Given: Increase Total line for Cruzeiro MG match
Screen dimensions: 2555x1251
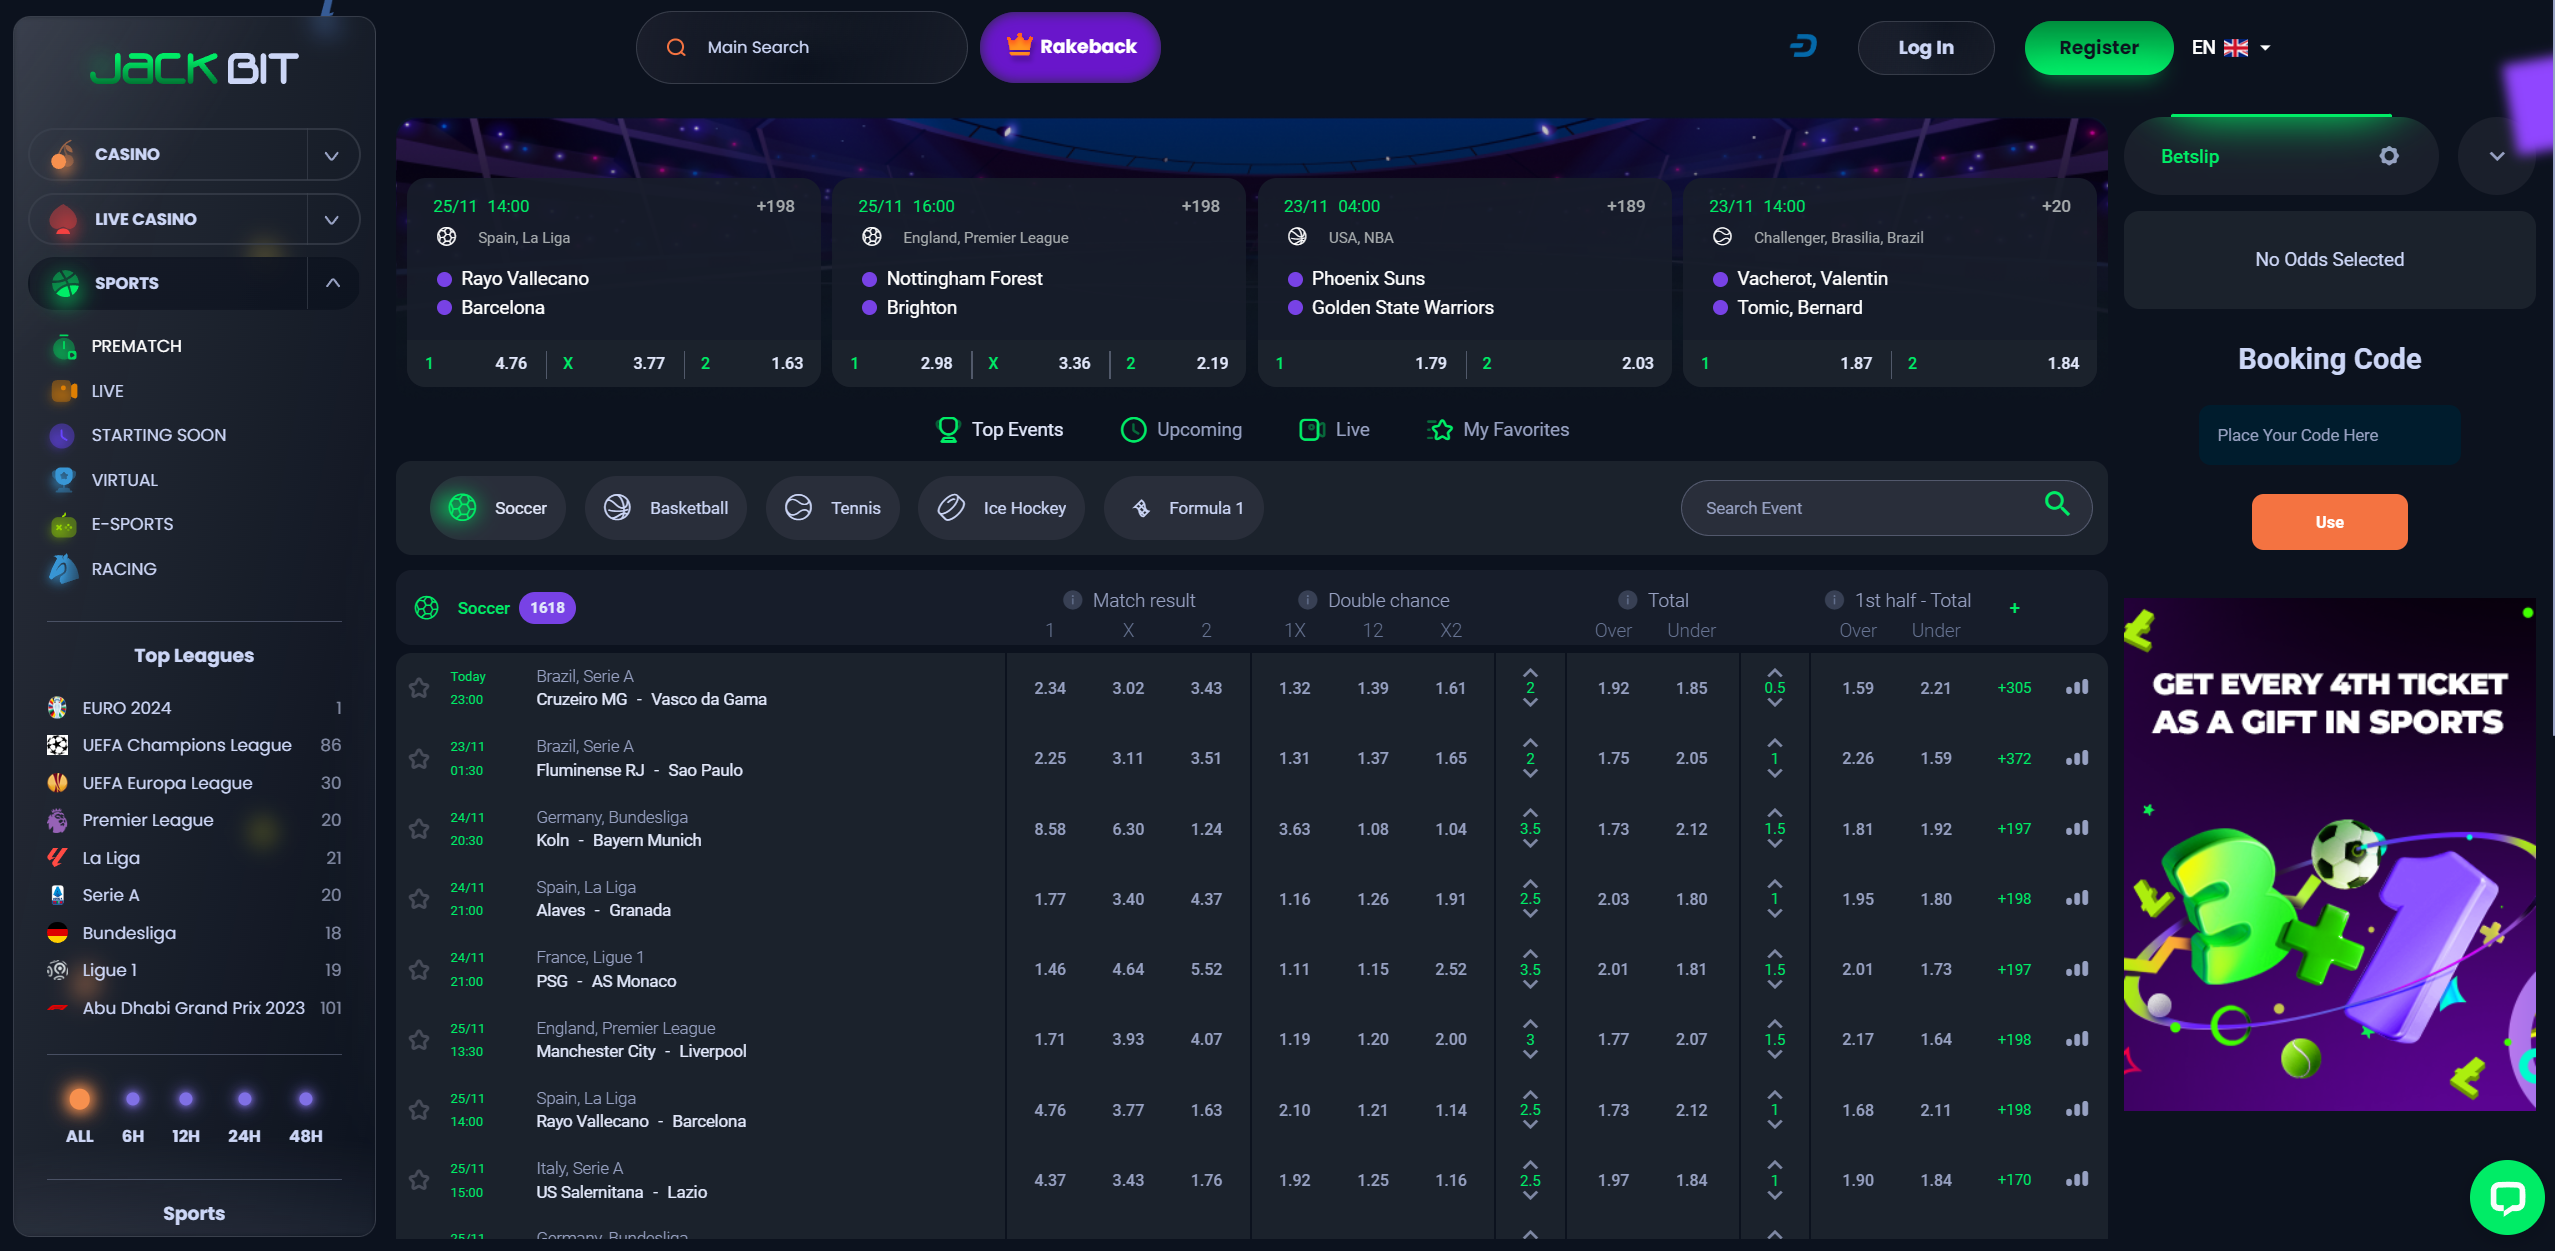Looking at the screenshot, I should pyautogui.click(x=1530, y=672).
